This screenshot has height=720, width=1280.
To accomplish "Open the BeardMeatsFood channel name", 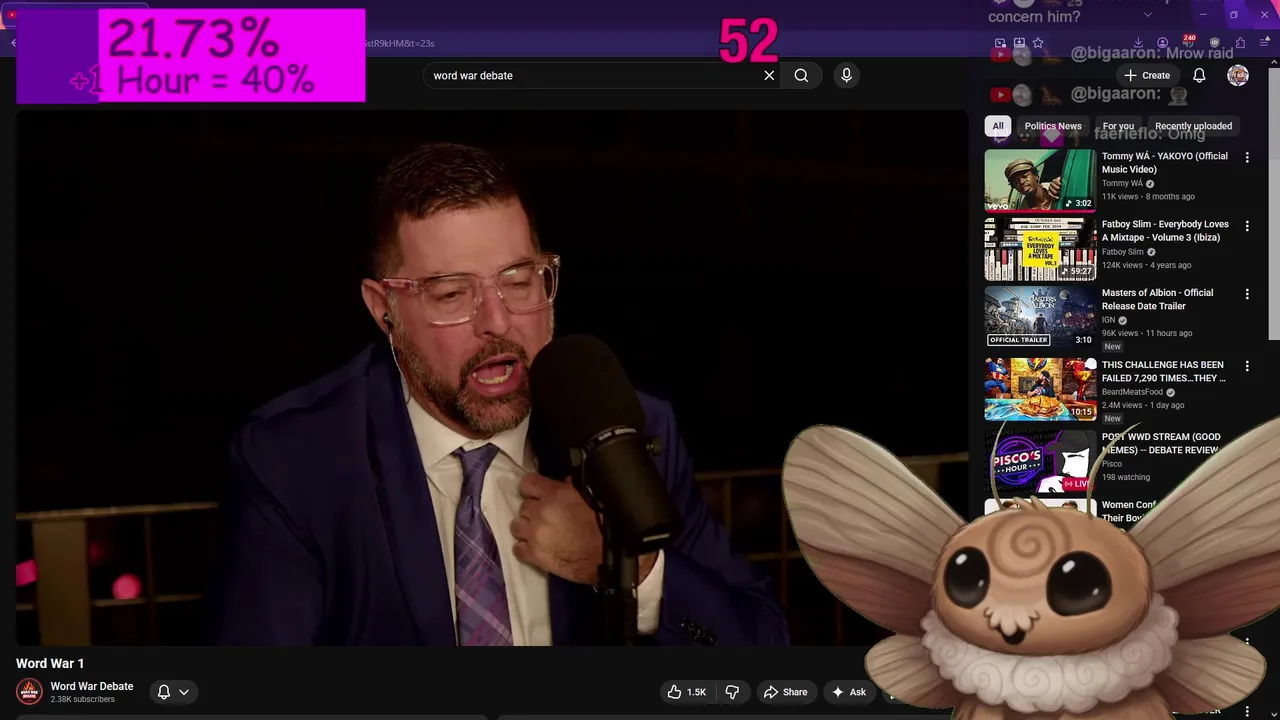I will coord(1132,392).
